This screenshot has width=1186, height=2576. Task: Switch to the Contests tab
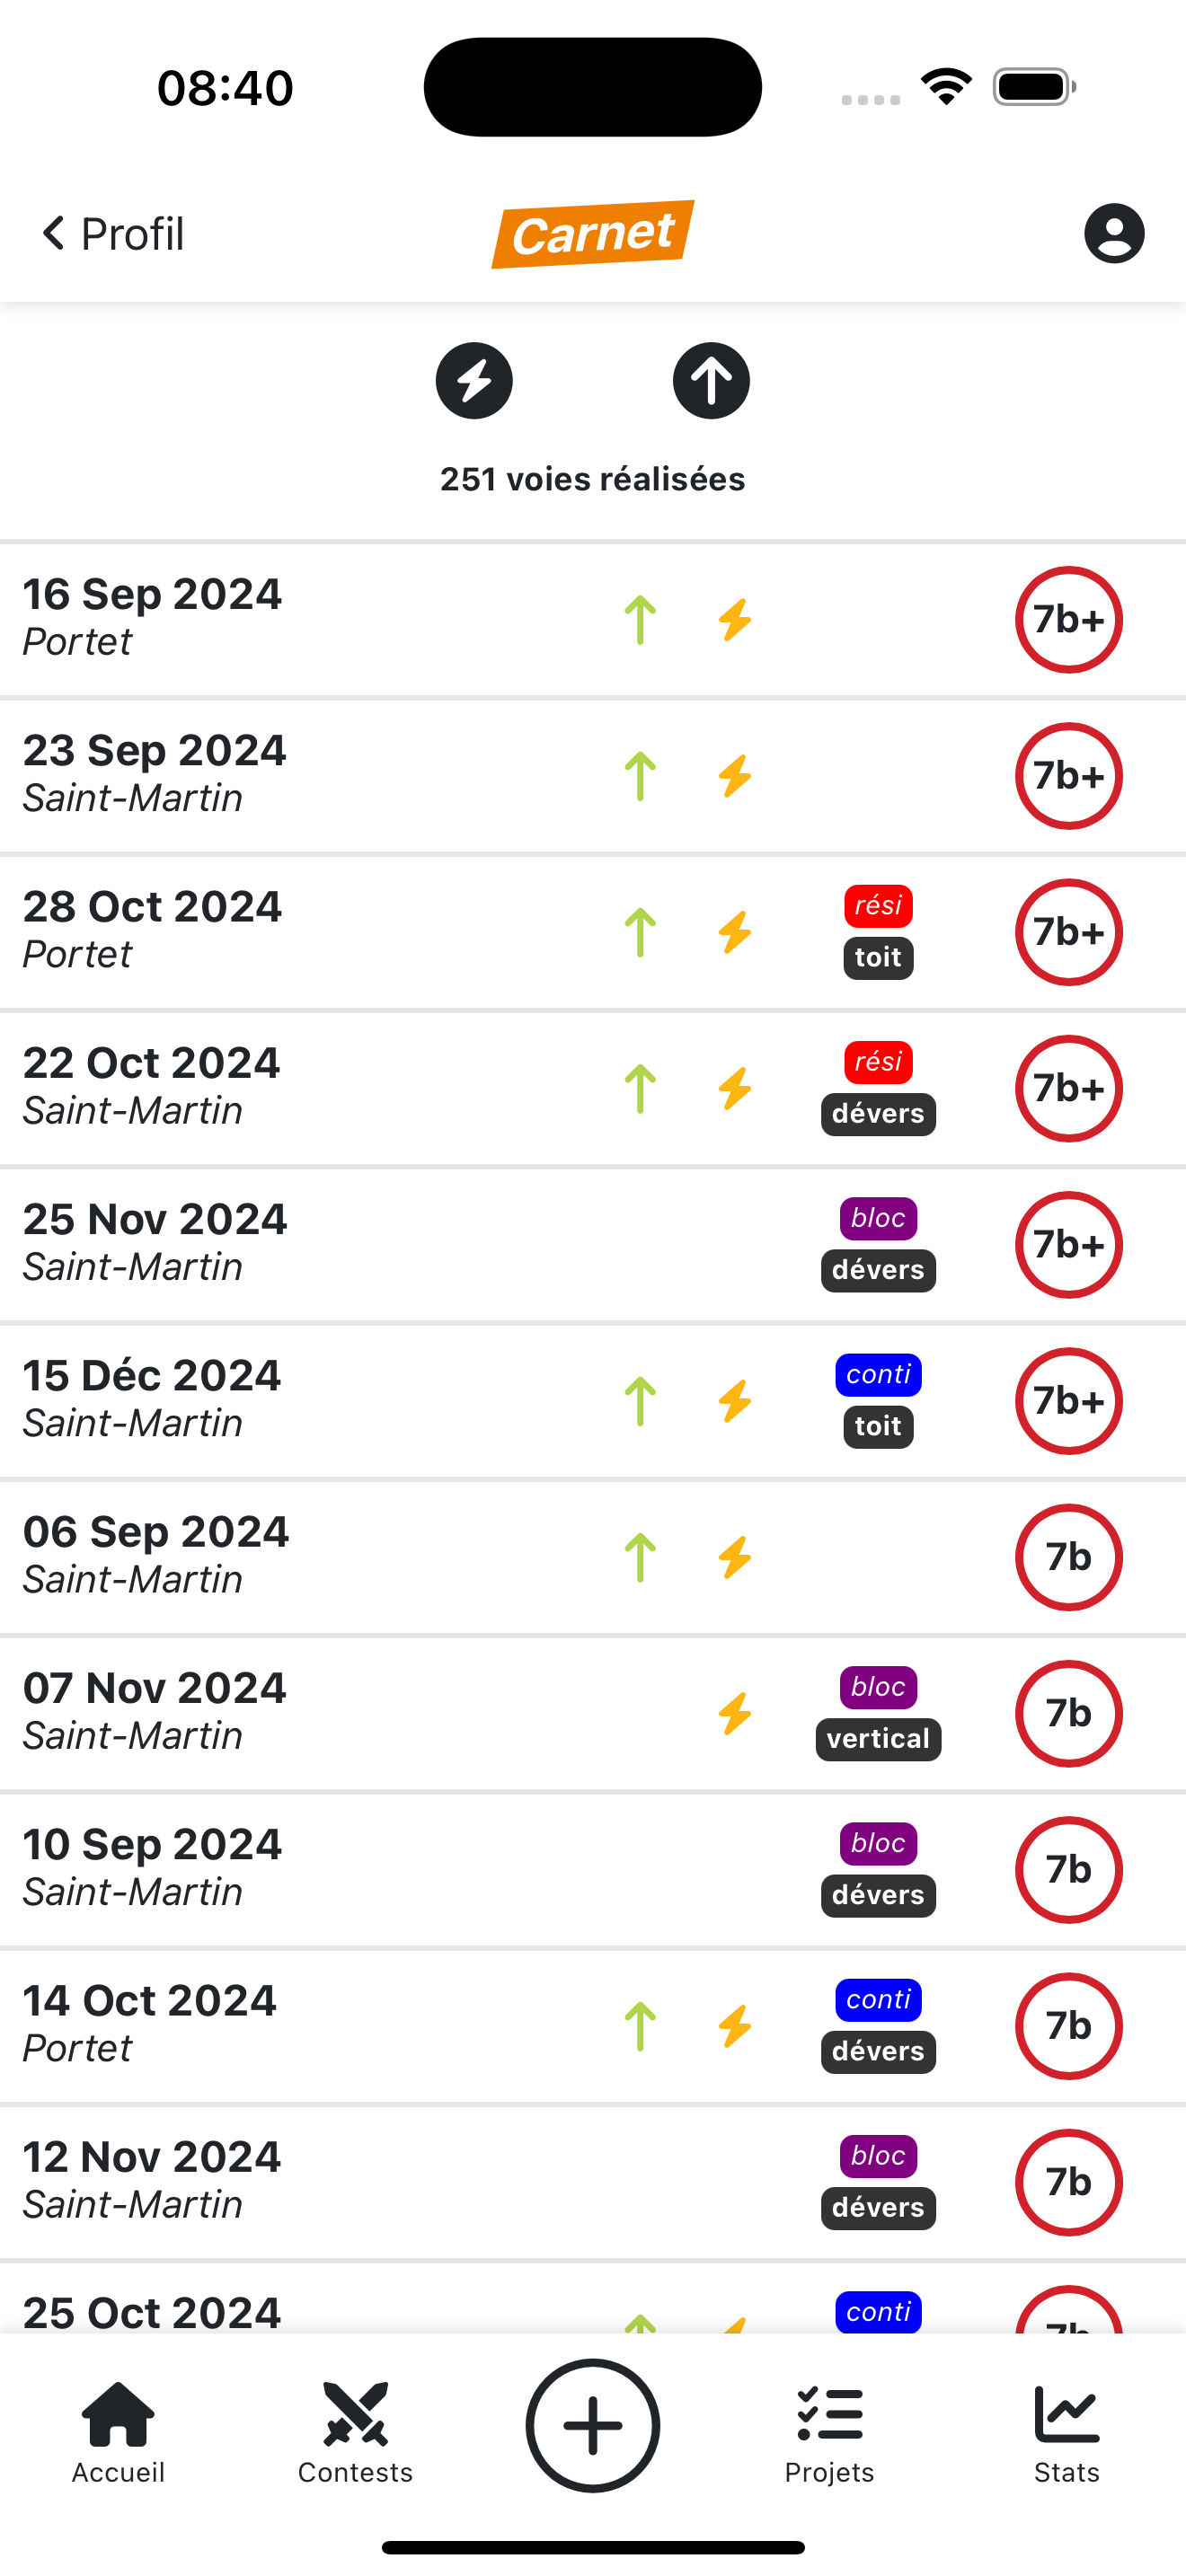[355, 2429]
